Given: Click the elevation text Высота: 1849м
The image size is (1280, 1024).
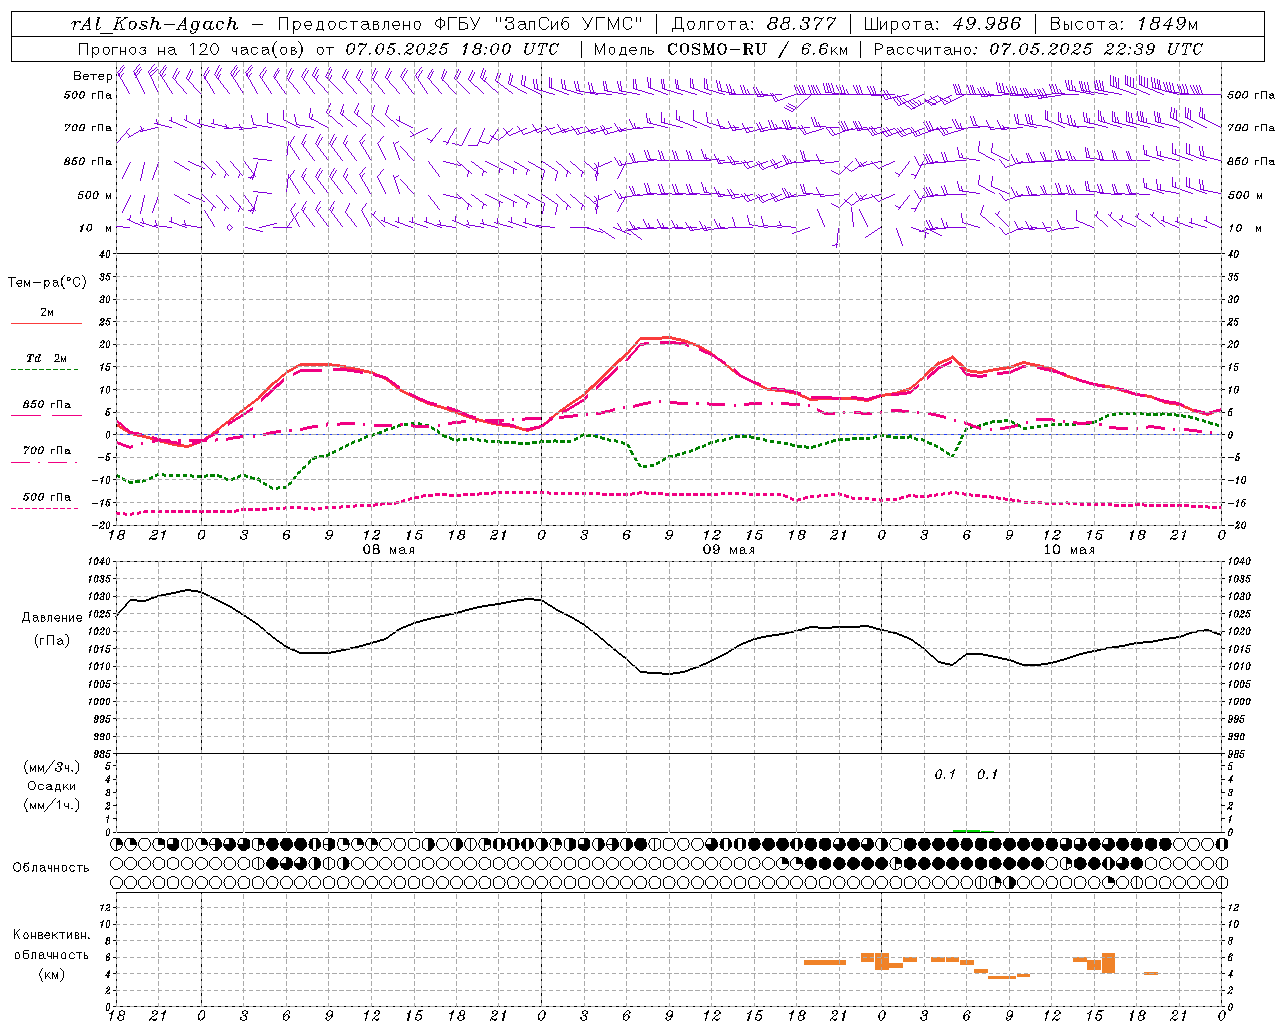Looking at the screenshot, I should (1124, 24).
